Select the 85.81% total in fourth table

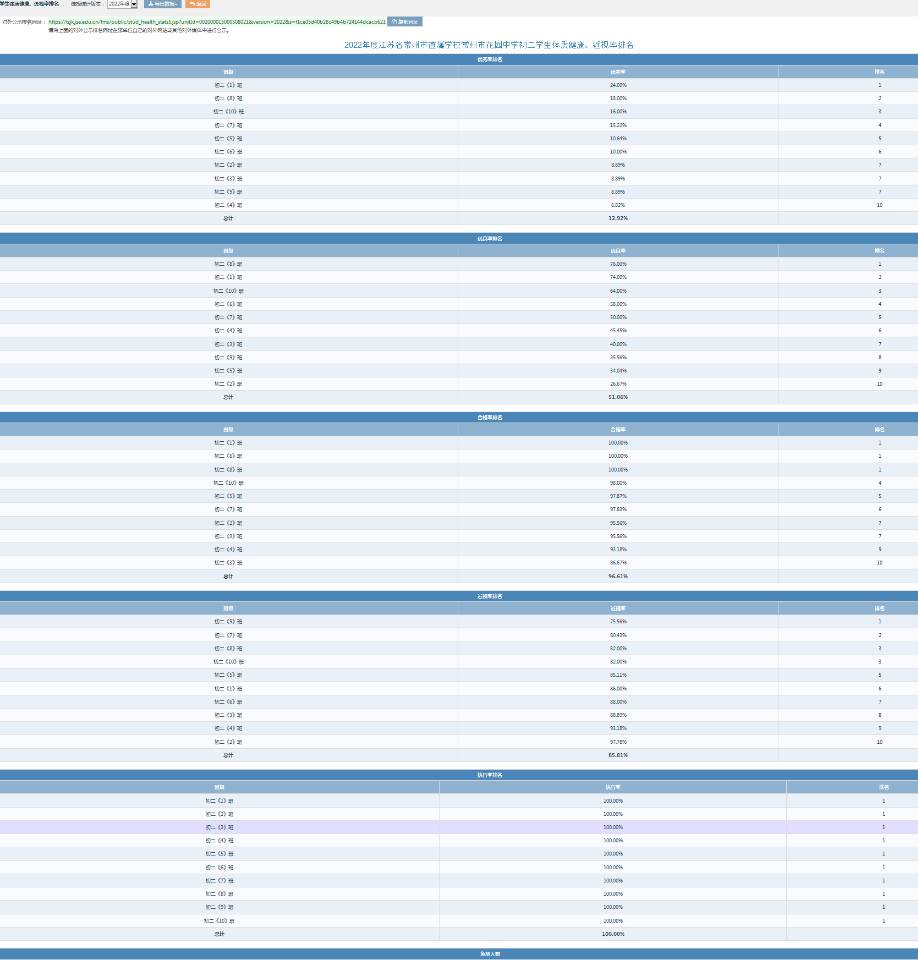(x=618, y=755)
